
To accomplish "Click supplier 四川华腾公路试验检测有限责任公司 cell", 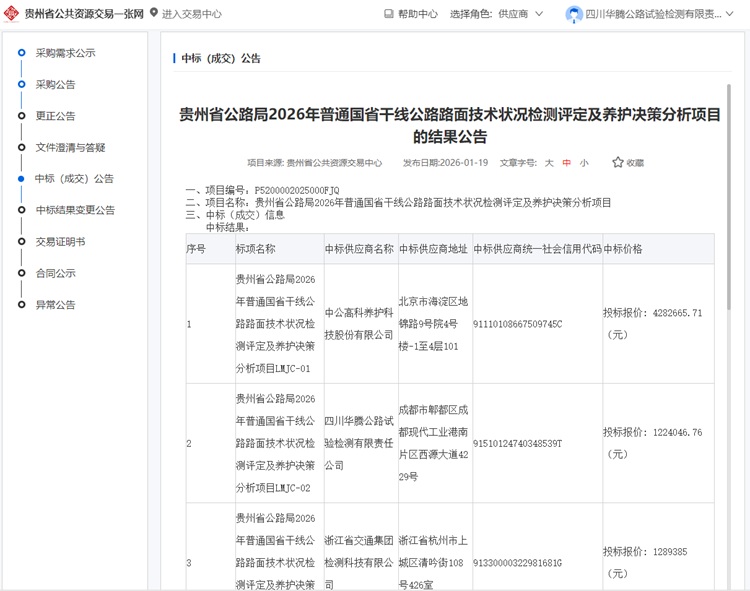I will click(359, 443).
